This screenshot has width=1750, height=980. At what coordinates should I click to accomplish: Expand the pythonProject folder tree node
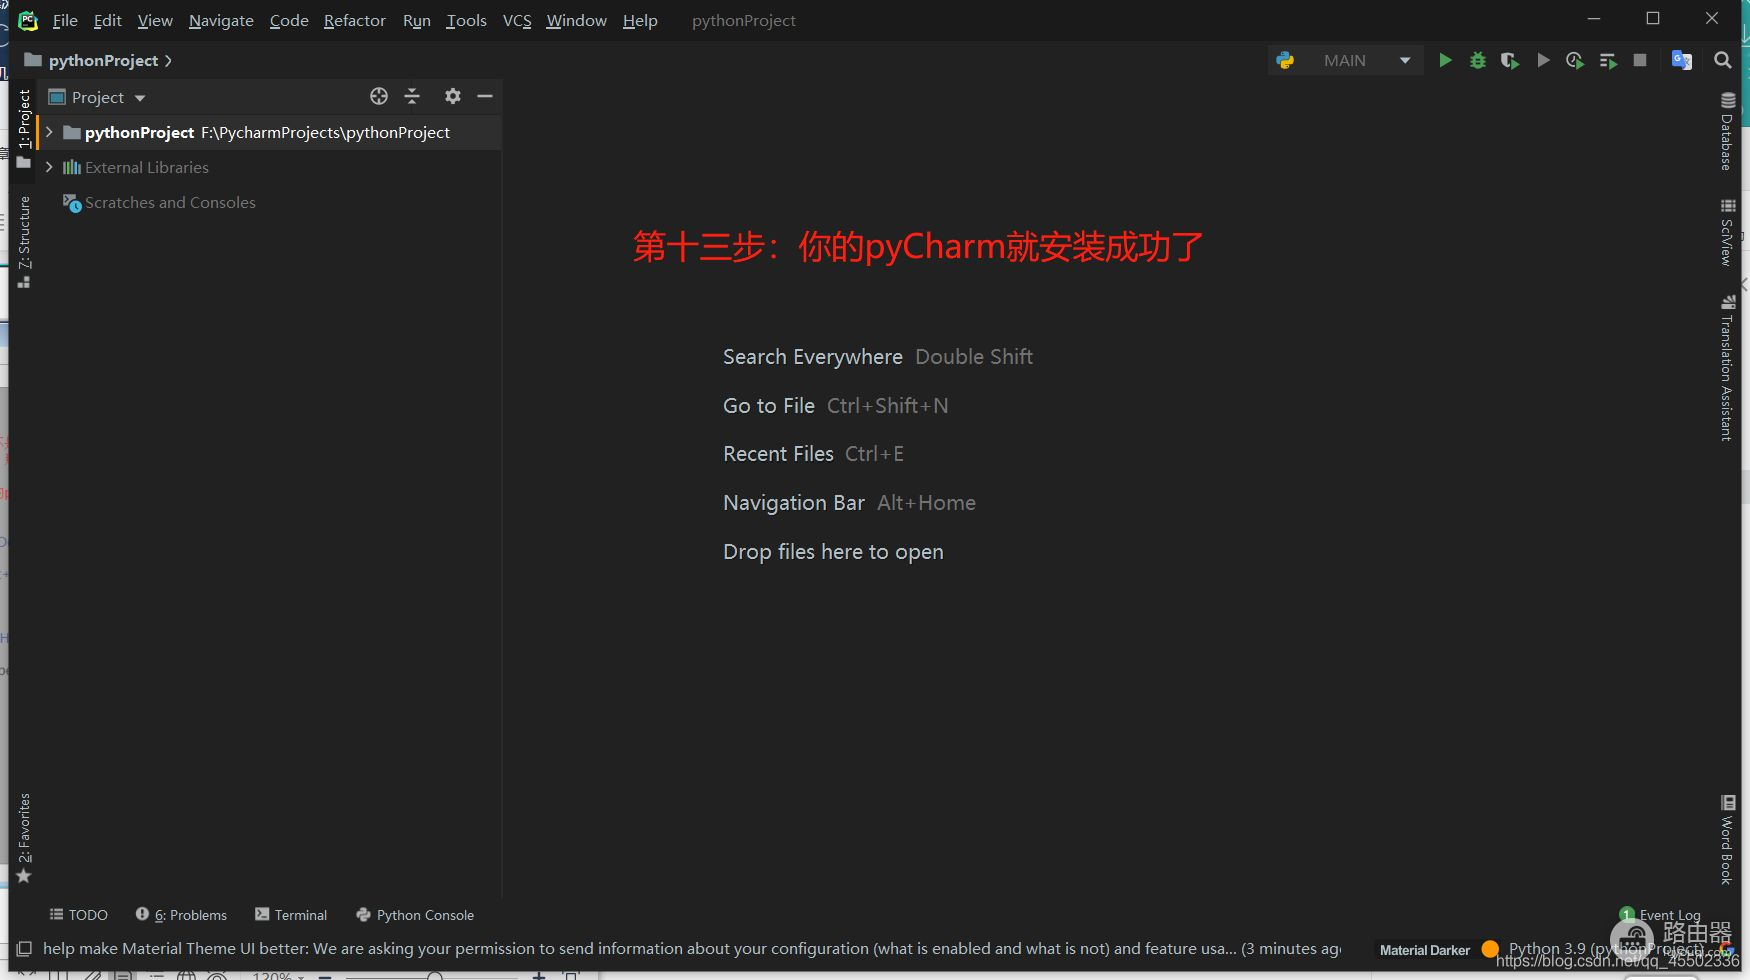(x=49, y=132)
